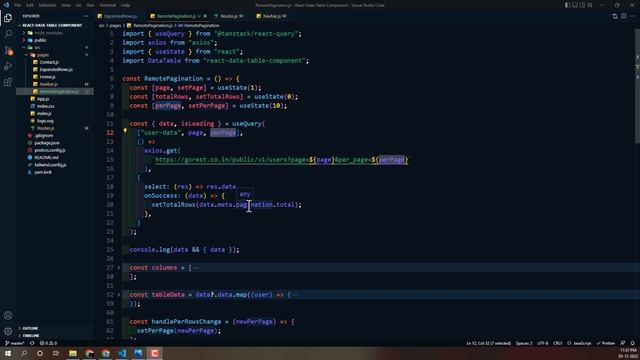Open index.css in the explorer
Image resolution: width=640 pixels, height=360 pixels.
point(45,106)
